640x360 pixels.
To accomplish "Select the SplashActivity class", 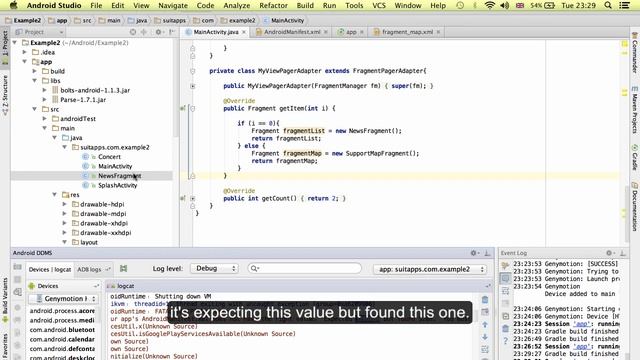I will pyautogui.click(x=118, y=185).
